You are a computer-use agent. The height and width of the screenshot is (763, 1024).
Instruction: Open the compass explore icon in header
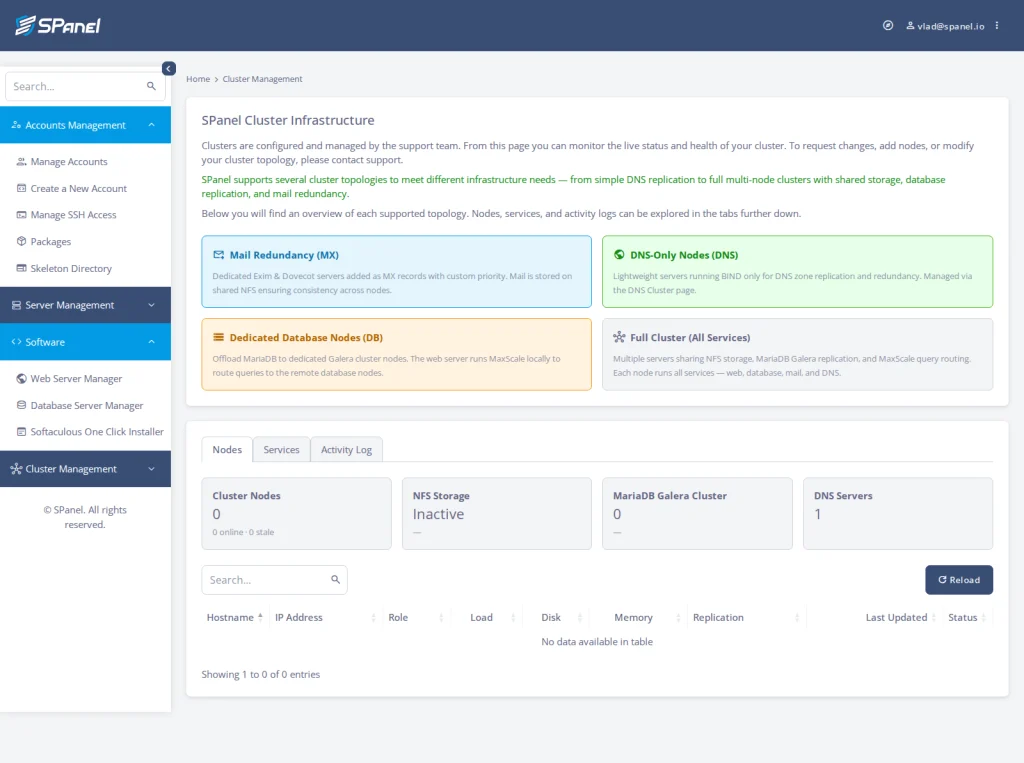888,25
